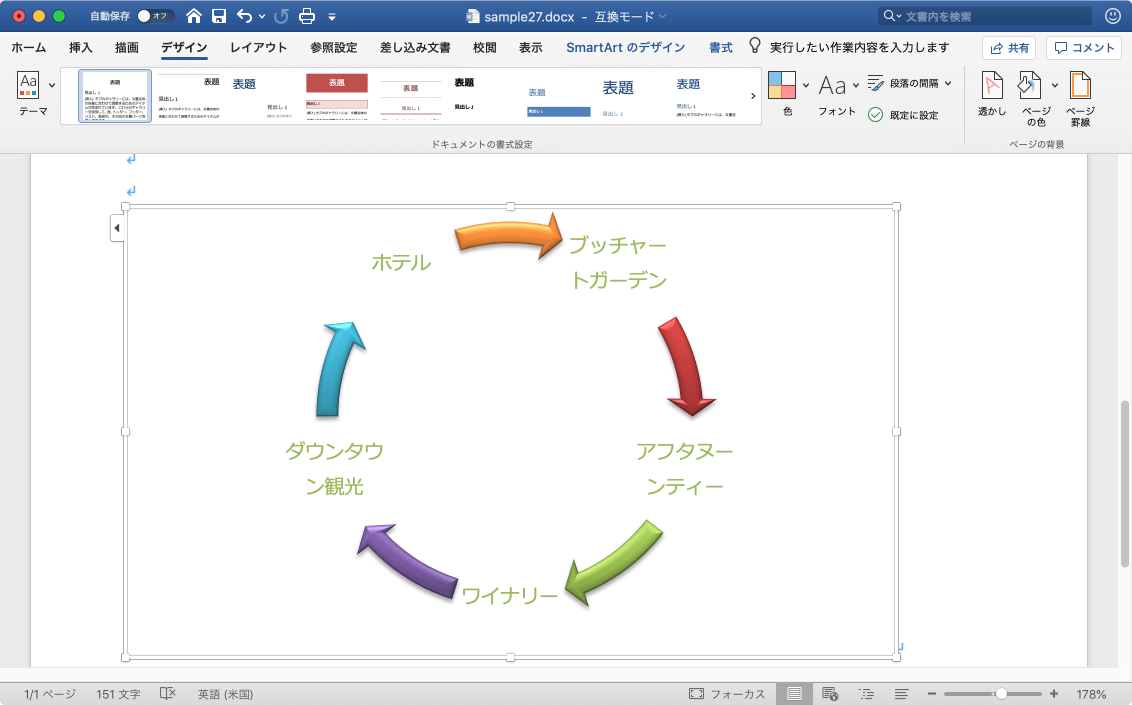Select the Outline view icon
This screenshot has width=1132, height=705.
pos(866,693)
